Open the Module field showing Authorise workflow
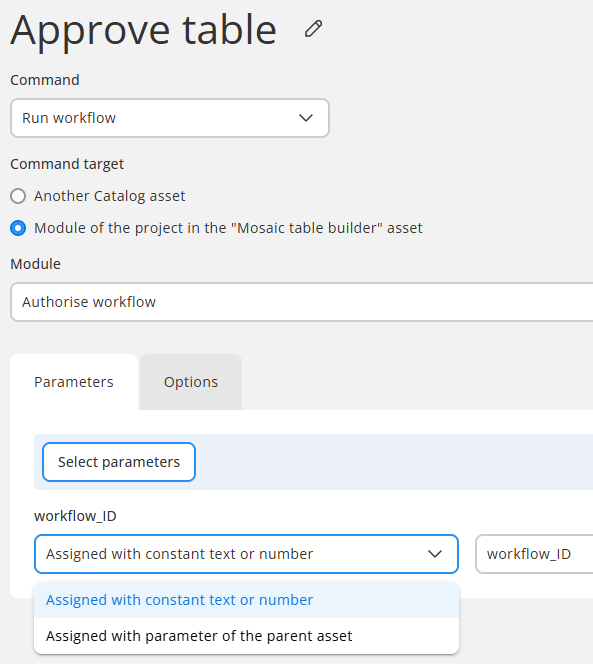The width and height of the screenshot is (593, 664). 302,302
